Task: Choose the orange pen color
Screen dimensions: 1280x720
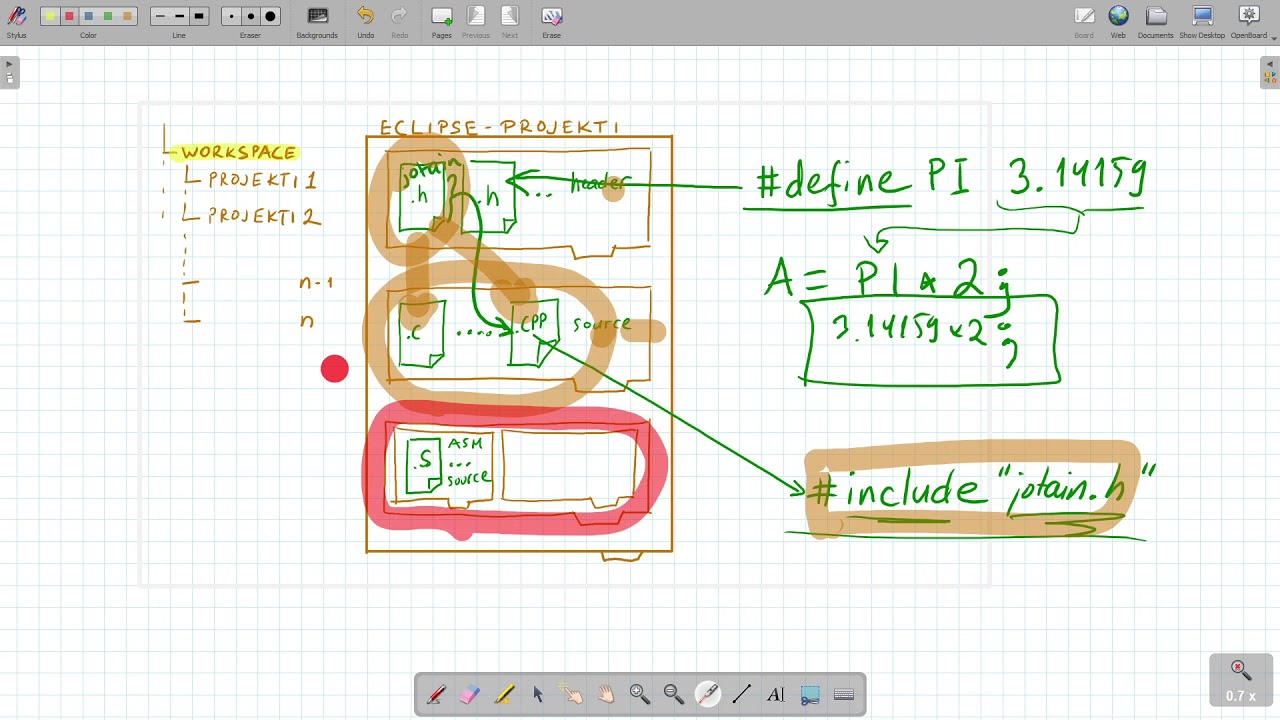Action: (x=127, y=16)
